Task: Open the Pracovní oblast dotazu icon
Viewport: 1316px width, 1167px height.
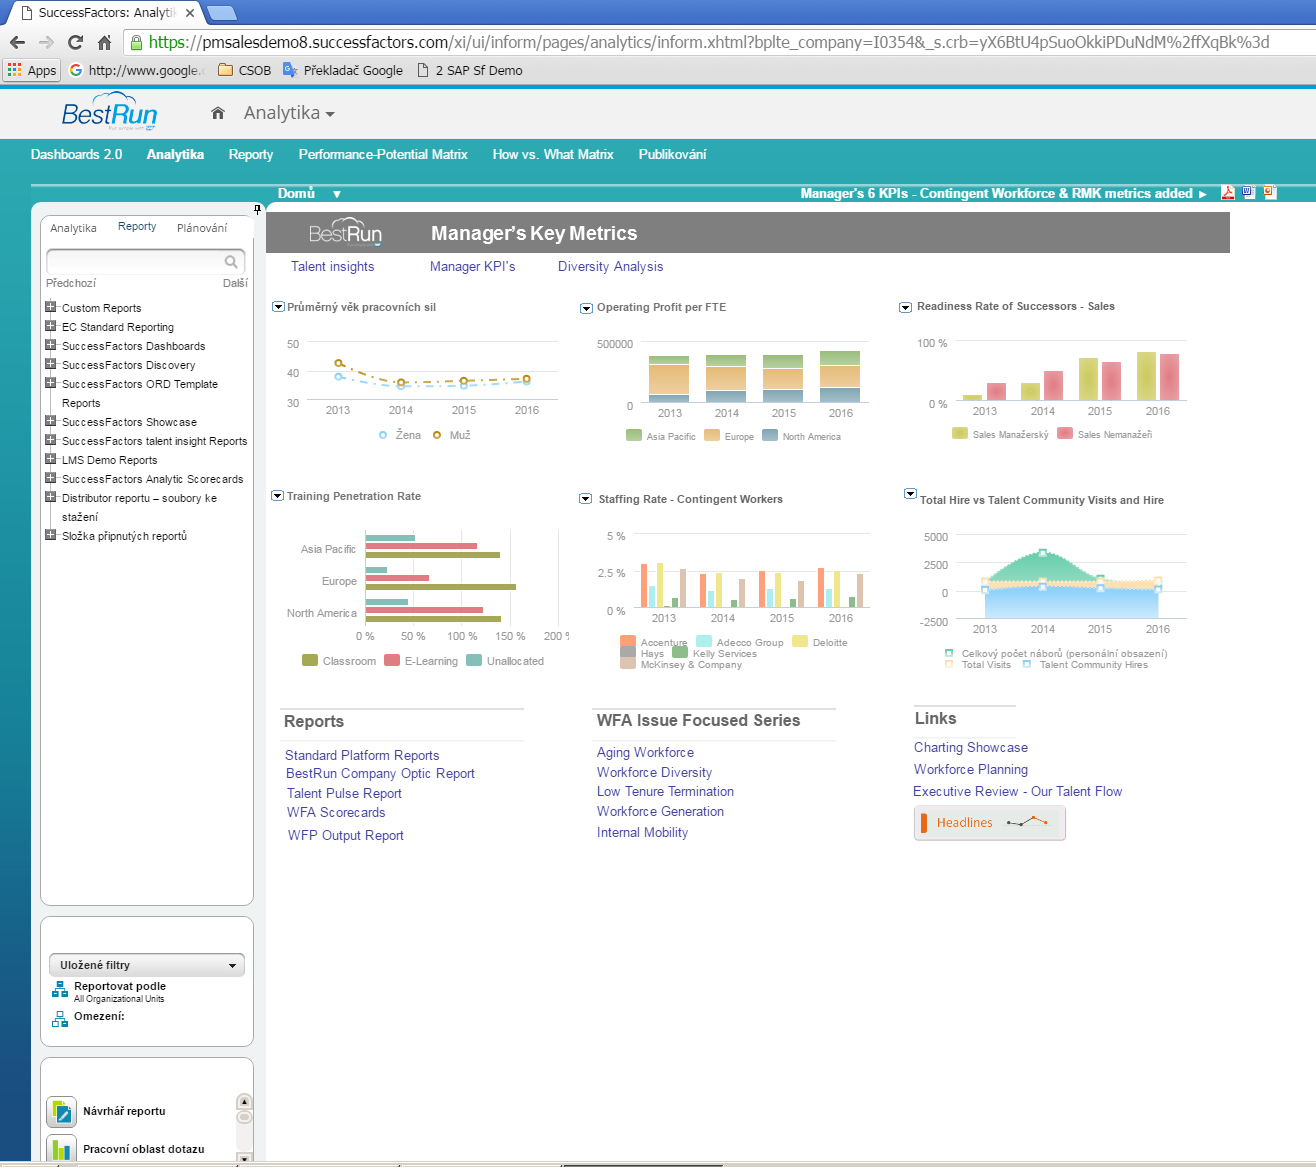Action: coord(62,1149)
